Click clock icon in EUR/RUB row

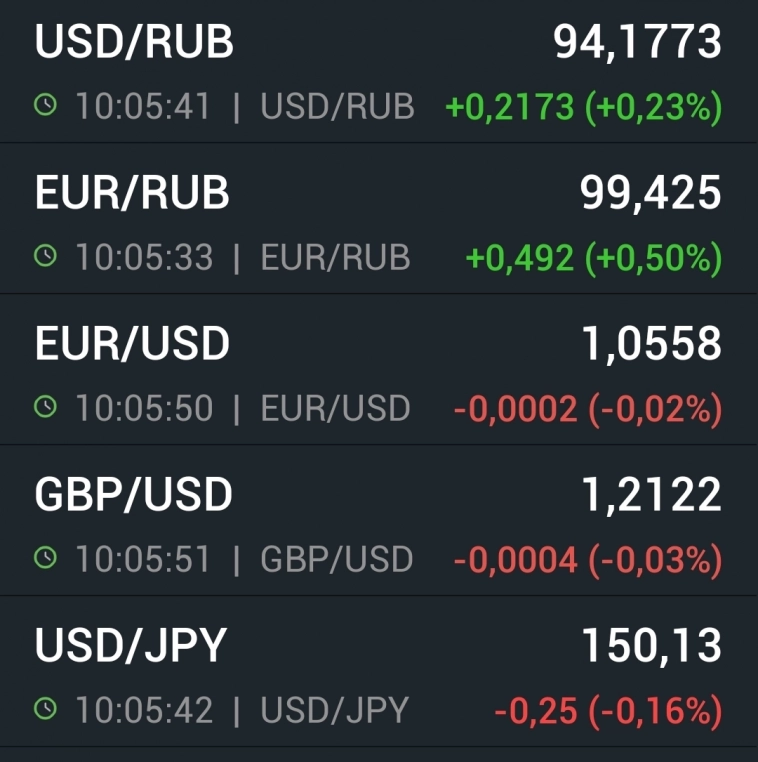click(x=45, y=257)
